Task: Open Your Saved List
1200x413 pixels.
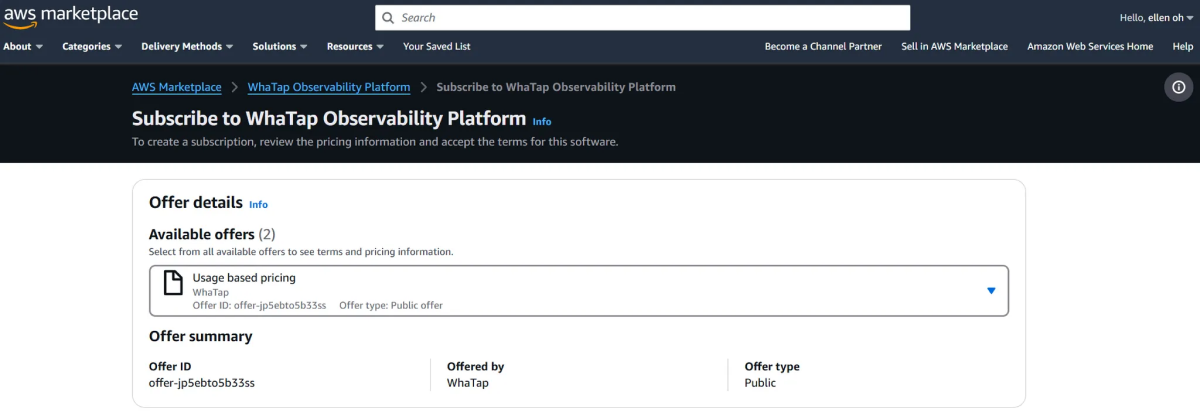Action: 436,46
